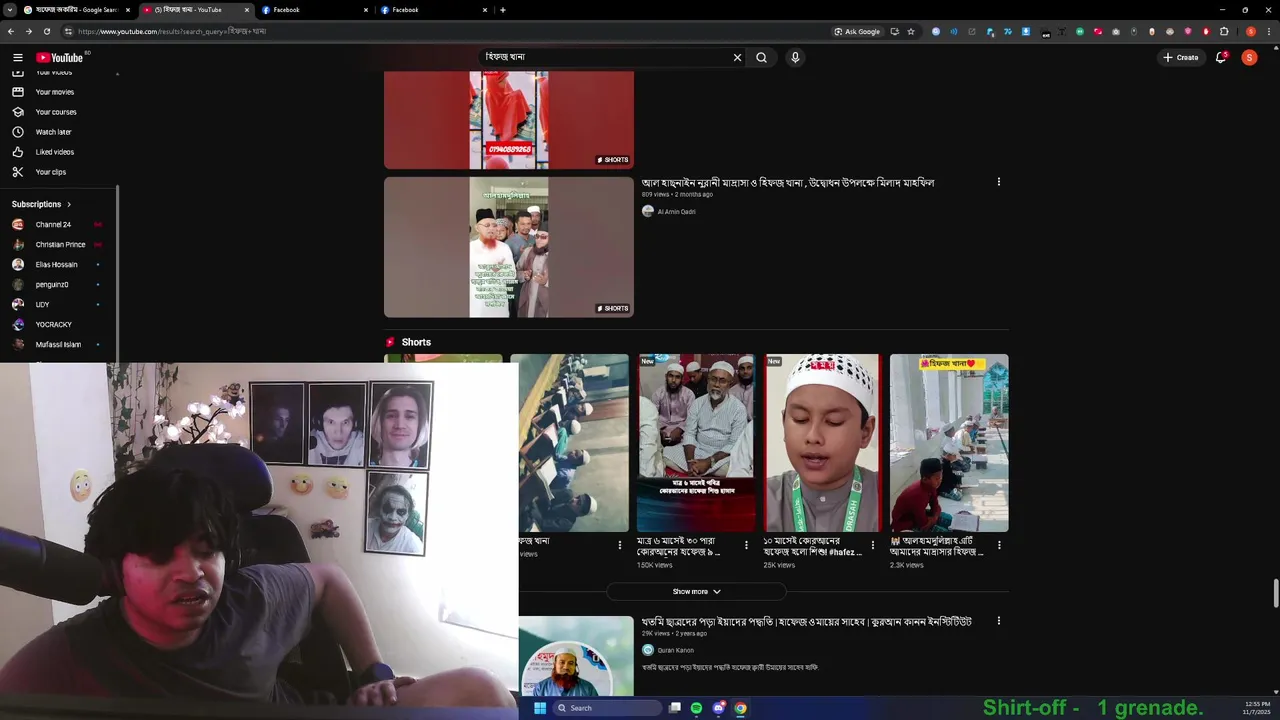Open Spotify from the taskbar
The image size is (1280, 720).
click(696, 708)
